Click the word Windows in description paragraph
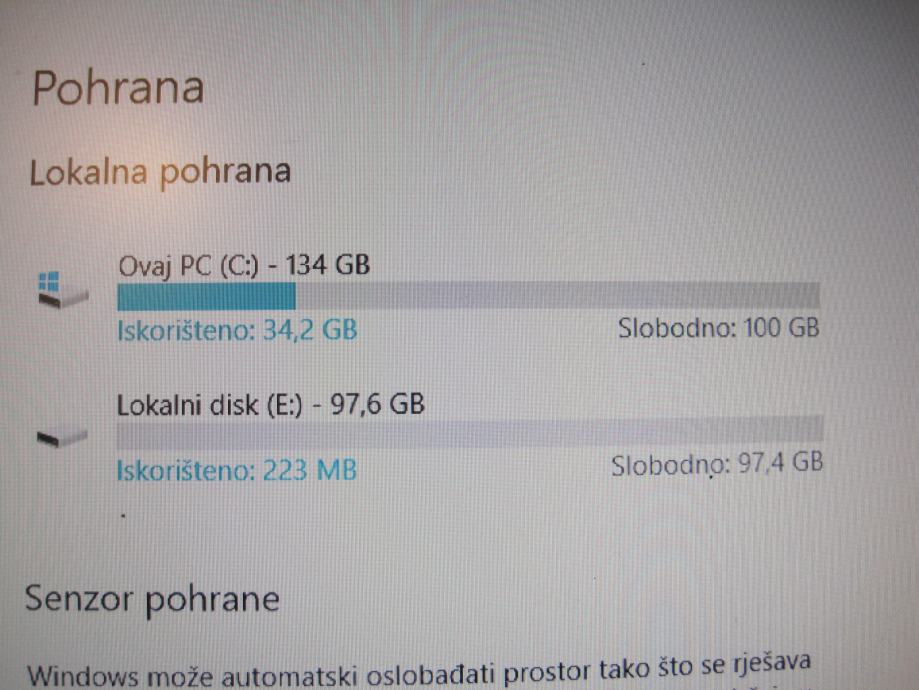 click(x=83, y=677)
